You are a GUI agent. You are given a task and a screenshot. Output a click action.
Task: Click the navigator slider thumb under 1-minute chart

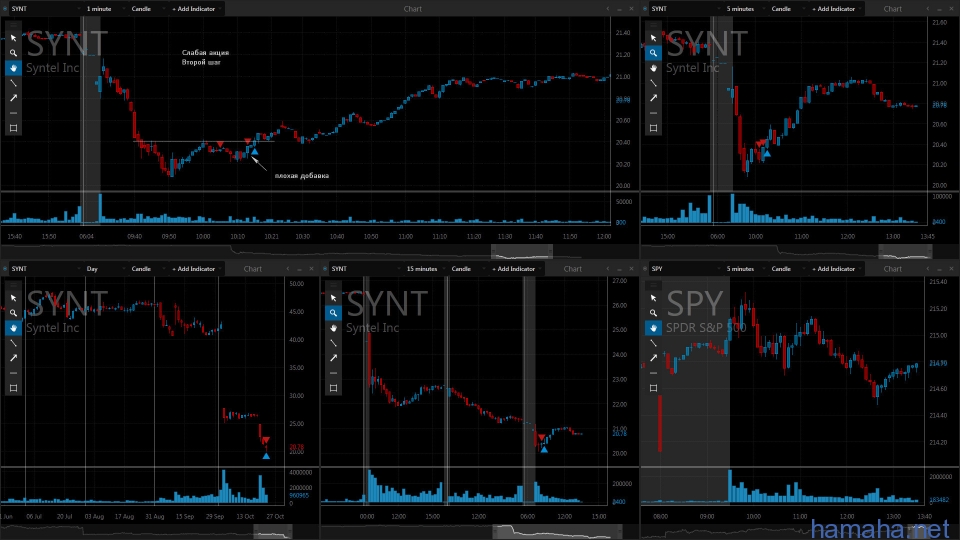click(x=522, y=252)
